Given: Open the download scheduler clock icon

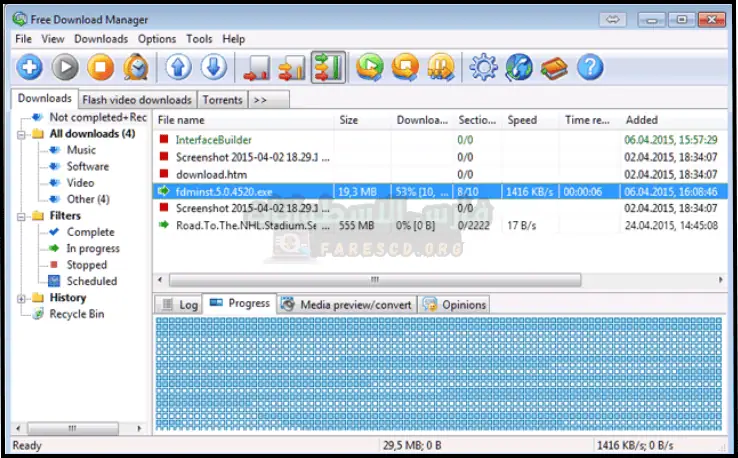Looking at the screenshot, I should click(x=135, y=67).
